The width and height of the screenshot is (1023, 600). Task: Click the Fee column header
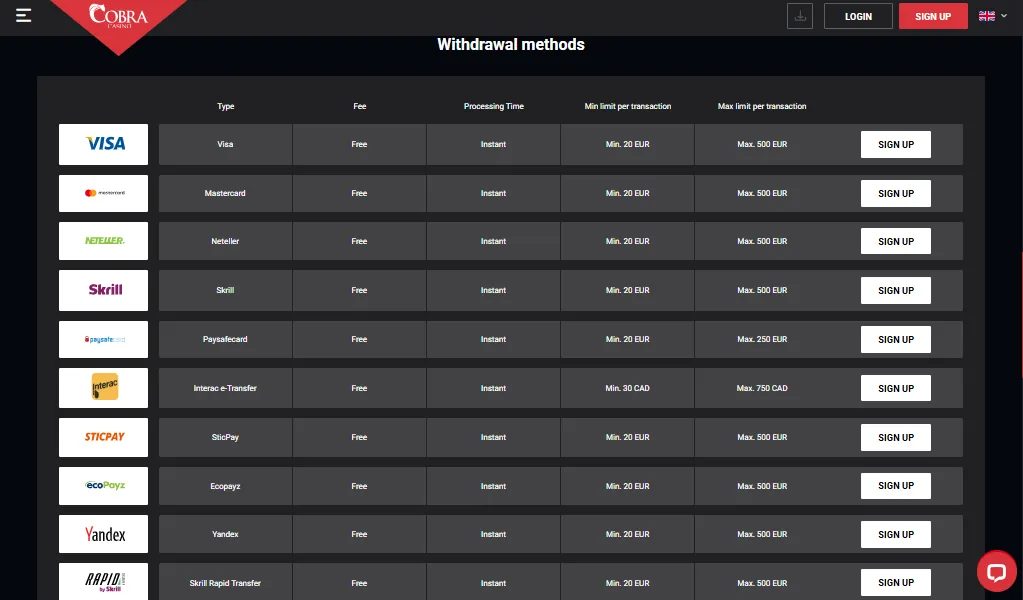pyautogui.click(x=359, y=106)
